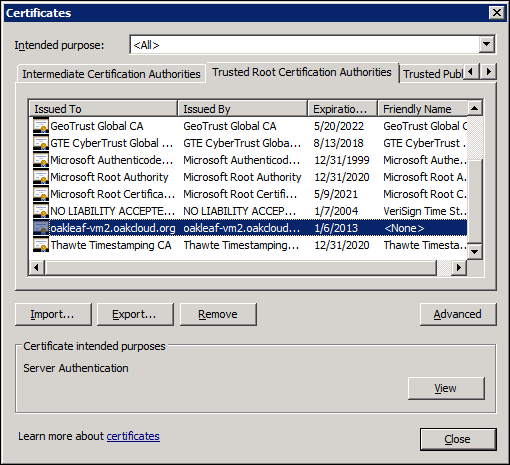View the selected certificate details
The height and width of the screenshot is (465, 510).
(446, 388)
